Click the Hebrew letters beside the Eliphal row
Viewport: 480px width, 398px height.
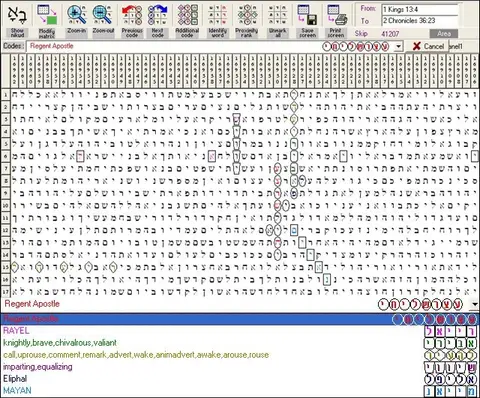451,379
